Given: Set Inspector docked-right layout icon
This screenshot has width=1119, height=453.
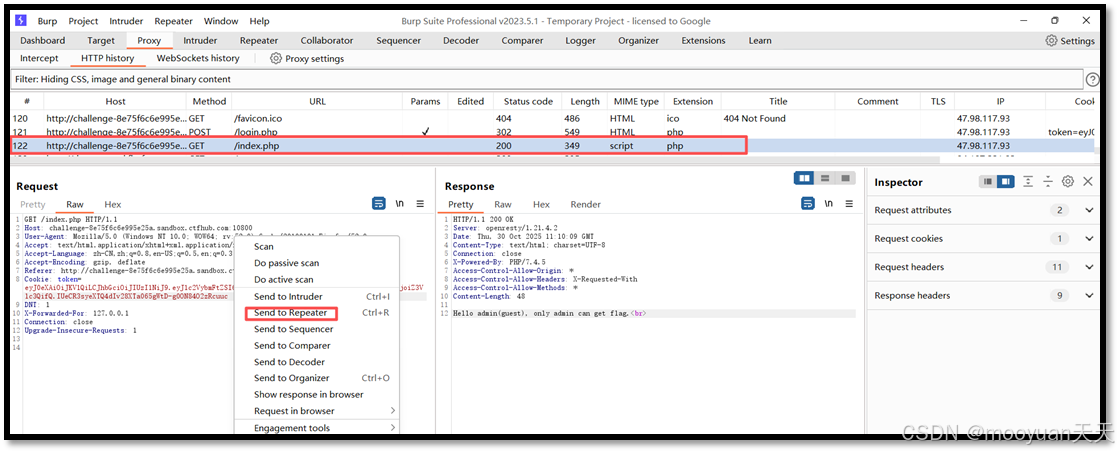Looking at the screenshot, I should [1006, 182].
